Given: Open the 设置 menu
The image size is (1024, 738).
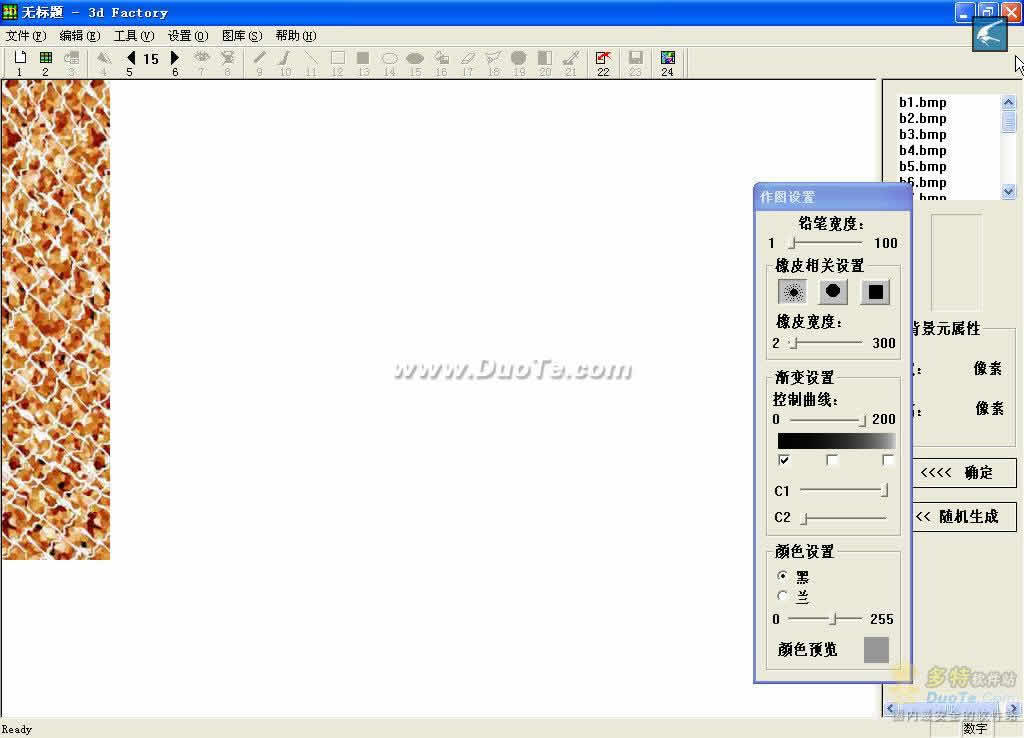Looking at the screenshot, I should [188, 36].
